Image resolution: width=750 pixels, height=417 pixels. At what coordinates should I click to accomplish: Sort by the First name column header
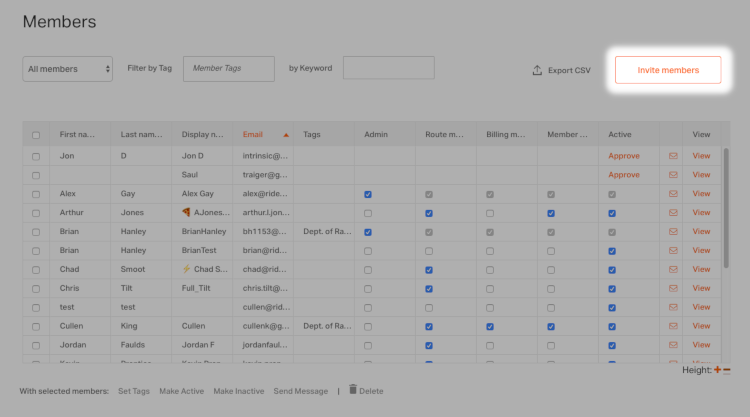[77, 134]
